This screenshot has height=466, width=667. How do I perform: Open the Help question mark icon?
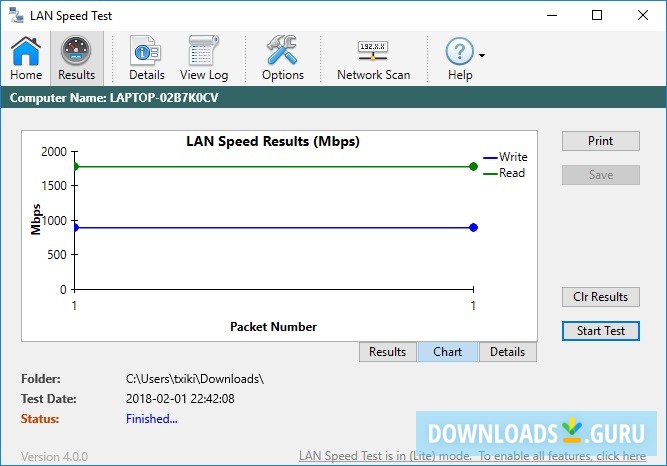(459, 58)
